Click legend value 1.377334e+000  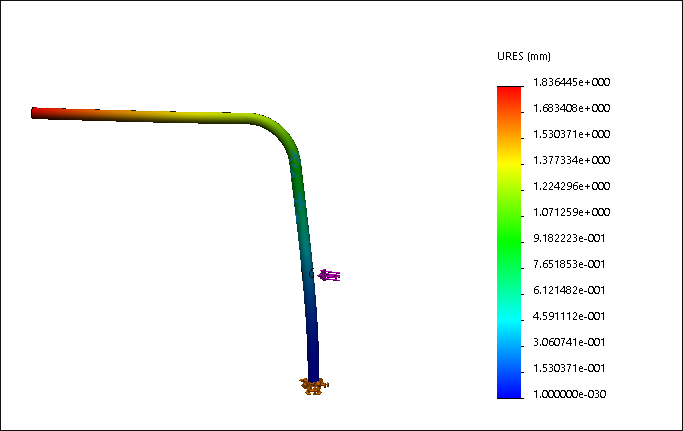(x=571, y=160)
